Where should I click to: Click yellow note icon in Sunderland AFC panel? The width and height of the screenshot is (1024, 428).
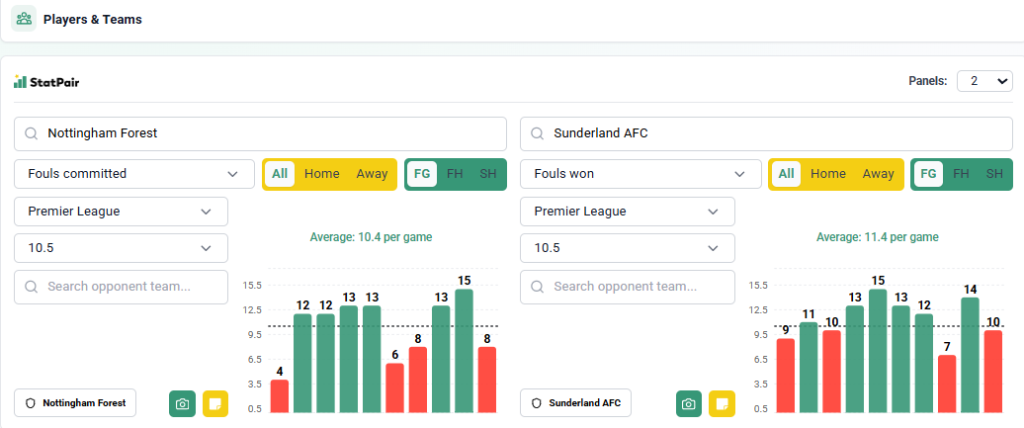722,403
